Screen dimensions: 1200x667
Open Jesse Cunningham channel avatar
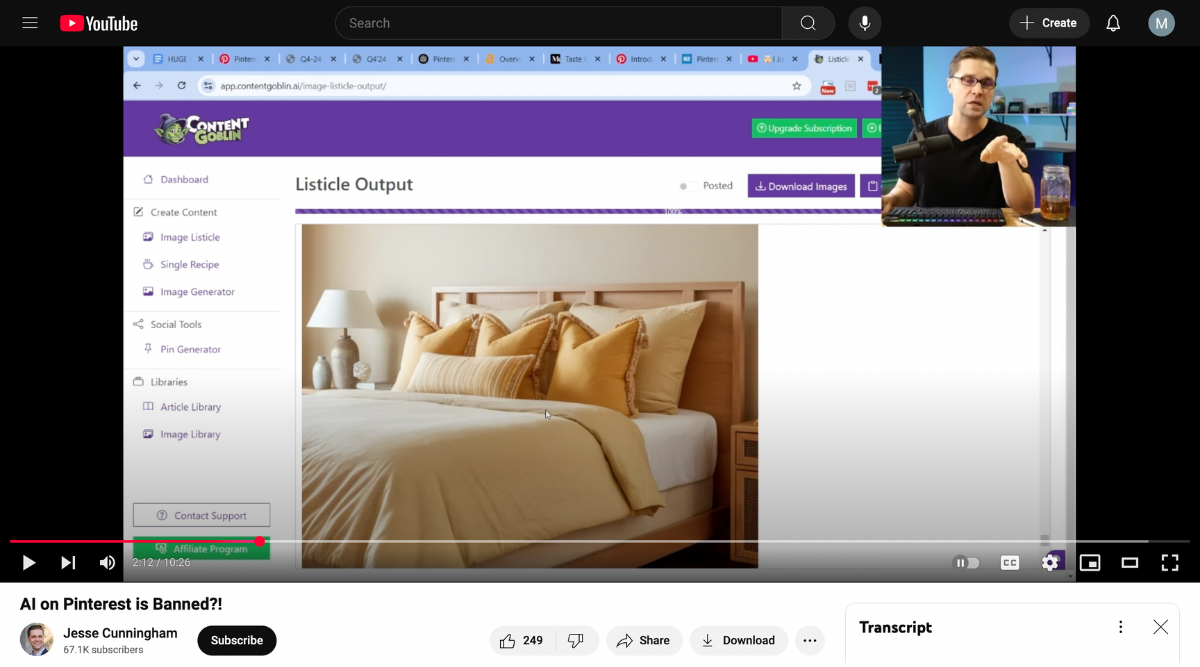coord(37,640)
